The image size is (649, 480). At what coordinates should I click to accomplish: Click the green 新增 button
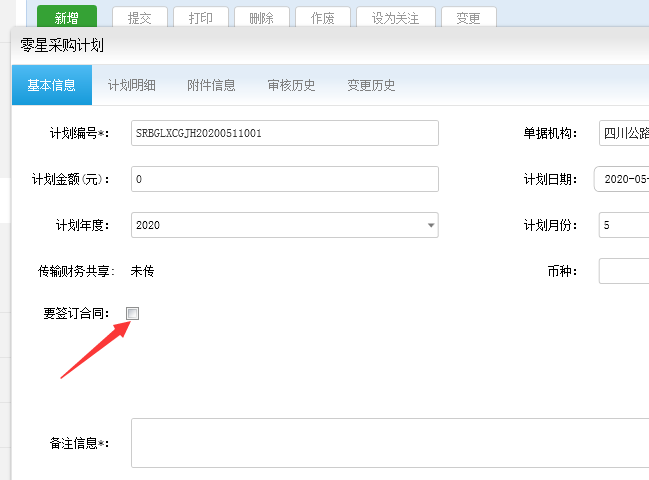click(x=67, y=18)
